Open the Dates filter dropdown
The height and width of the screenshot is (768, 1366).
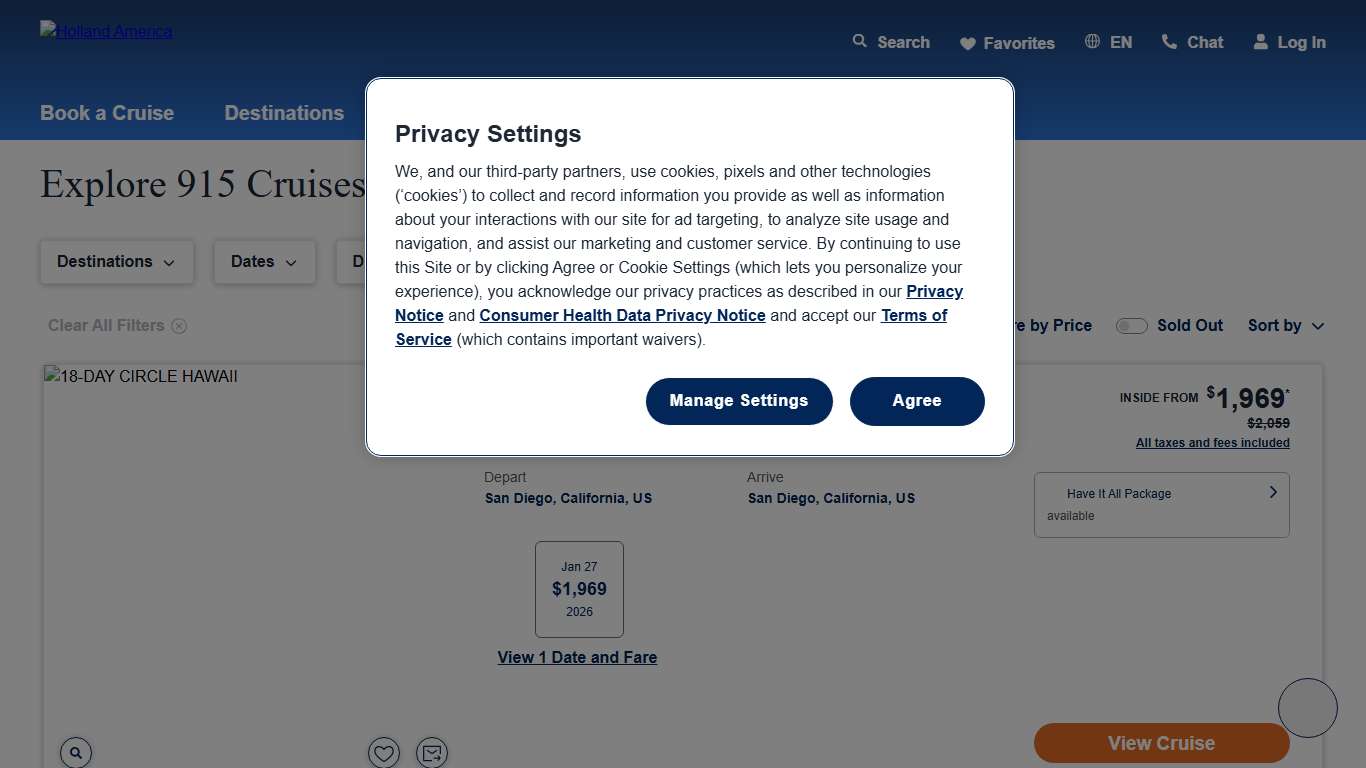264,262
